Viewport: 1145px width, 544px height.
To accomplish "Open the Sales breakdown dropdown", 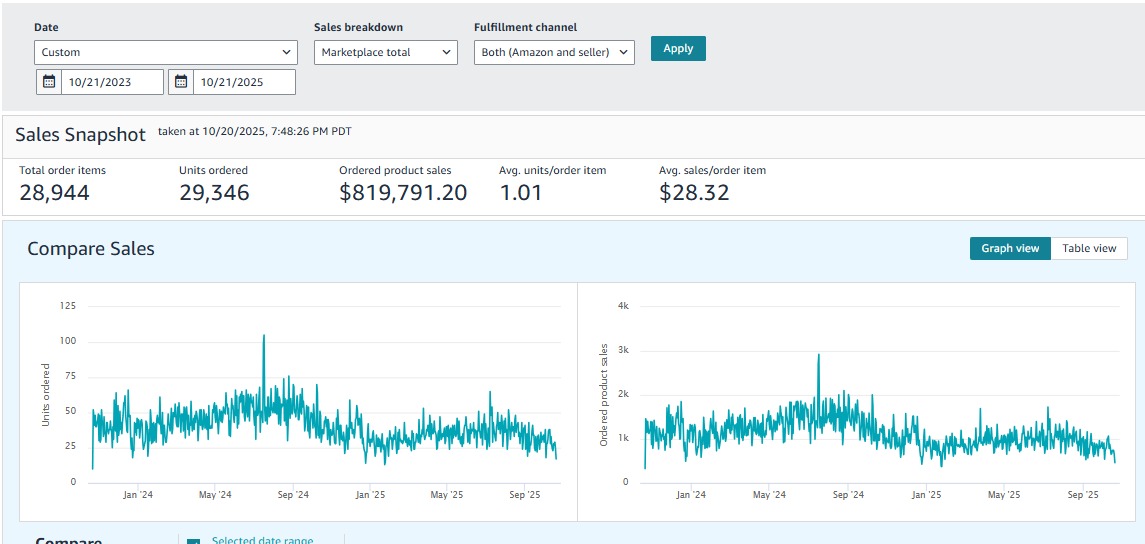I will tap(385, 52).
